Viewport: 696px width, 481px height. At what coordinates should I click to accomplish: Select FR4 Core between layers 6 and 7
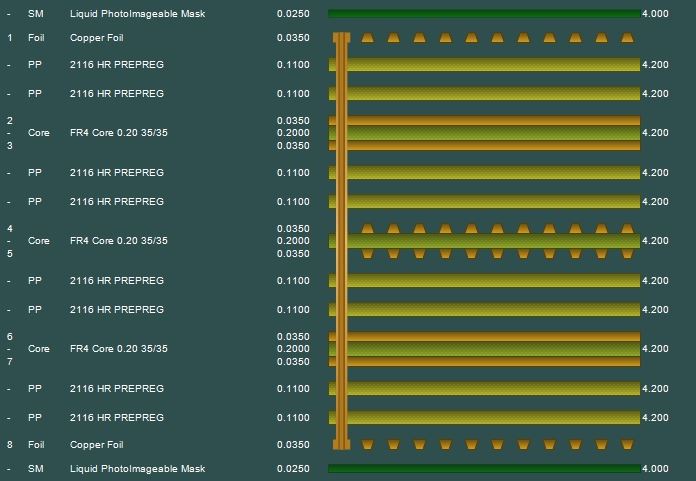[x=118, y=349]
